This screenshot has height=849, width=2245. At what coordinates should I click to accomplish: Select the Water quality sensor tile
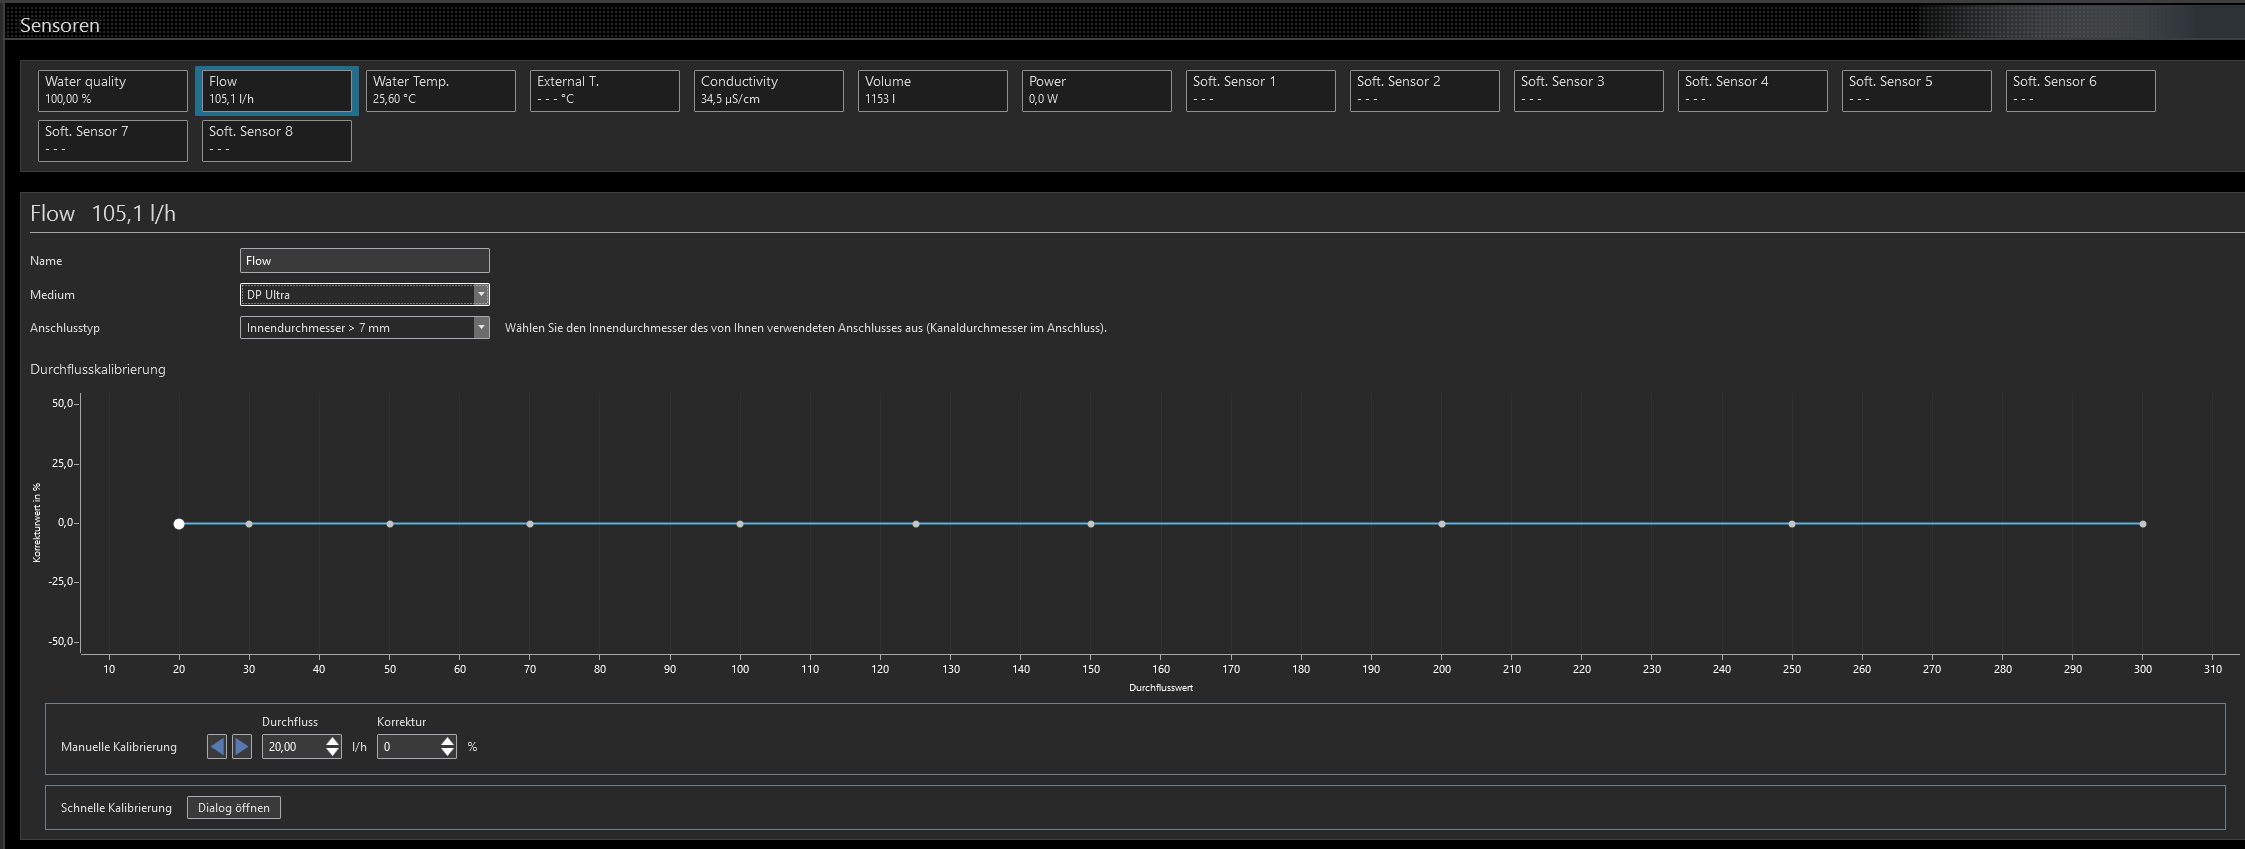pyautogui.click(x=112, y=90)
